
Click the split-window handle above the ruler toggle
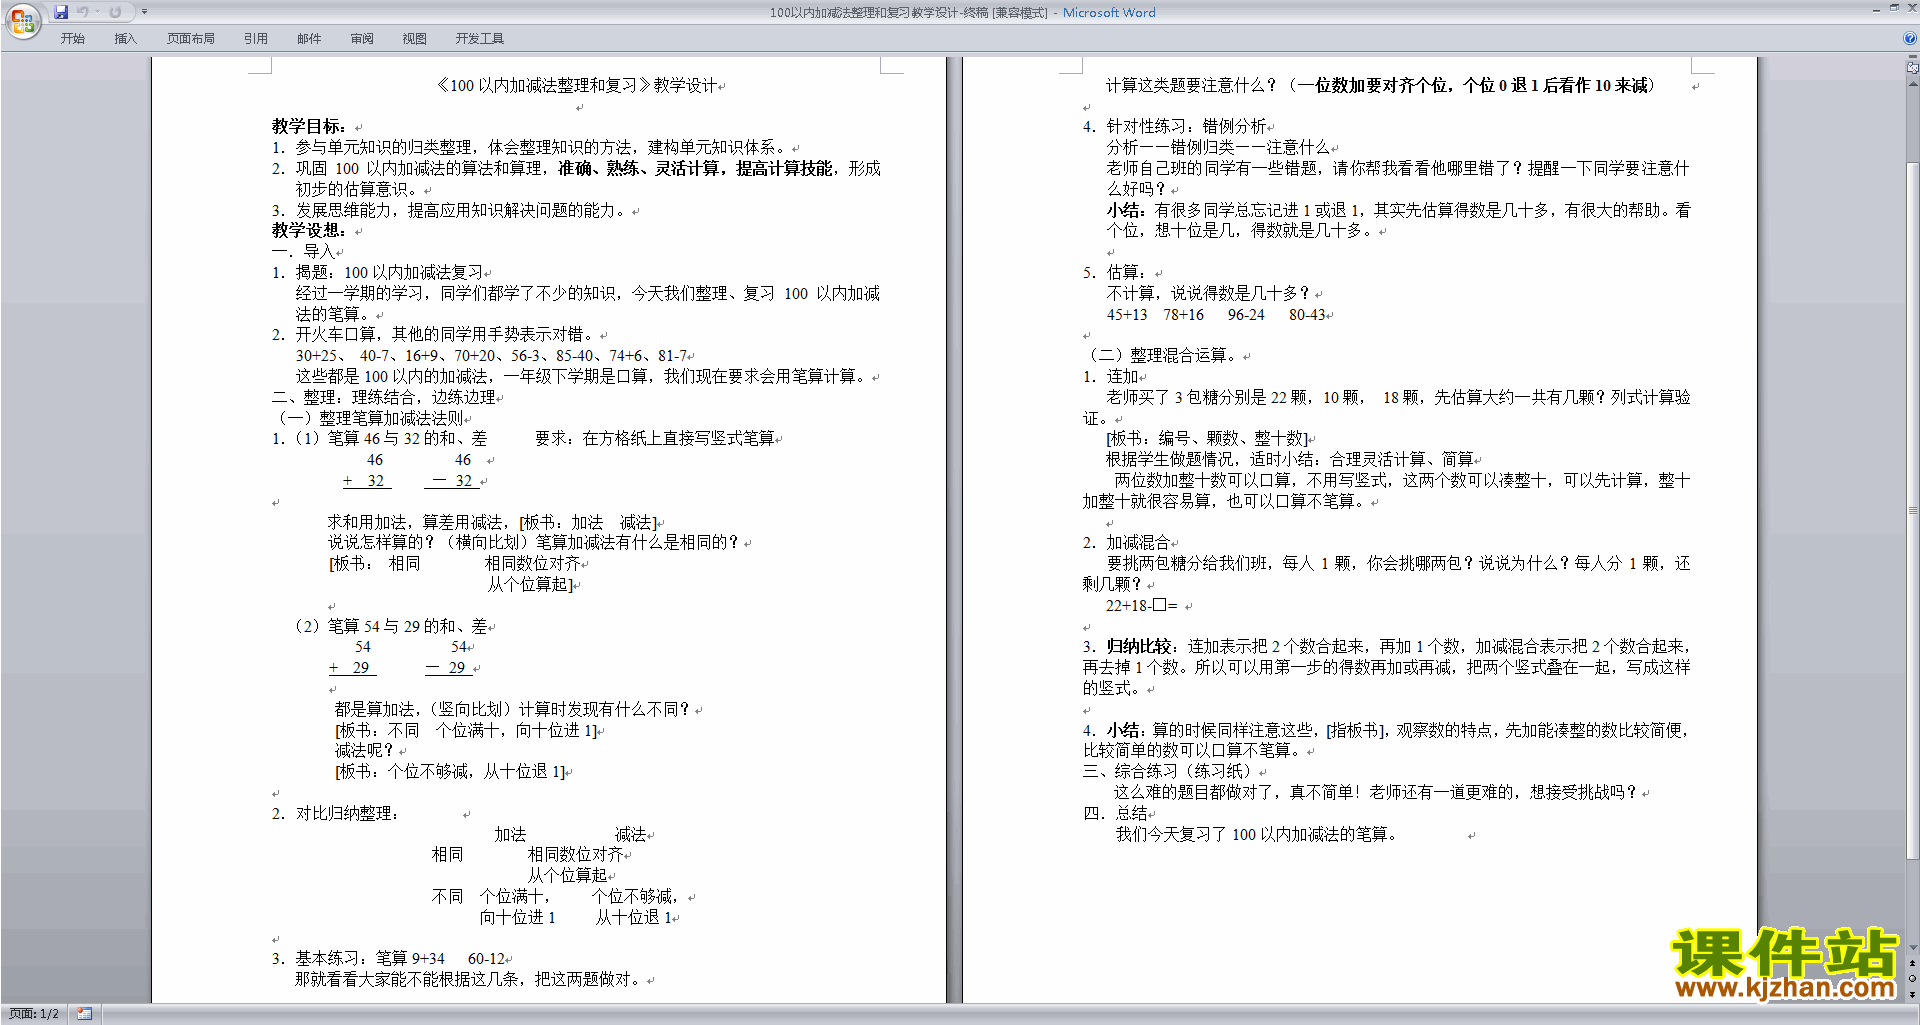click(1912, 58)
